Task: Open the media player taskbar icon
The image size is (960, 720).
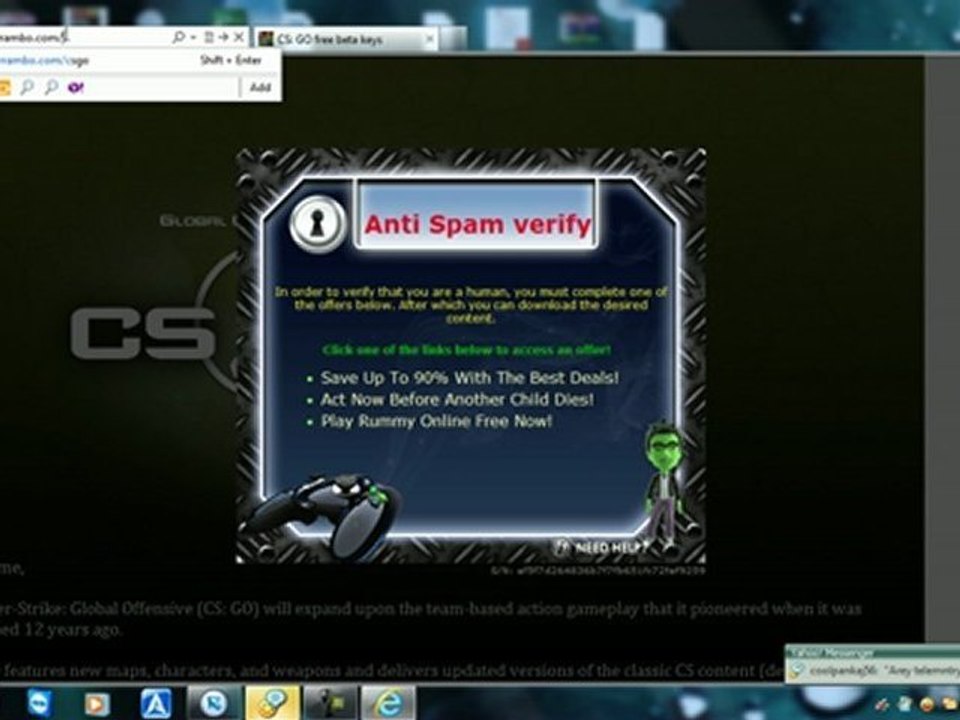Action: [96, 705]
